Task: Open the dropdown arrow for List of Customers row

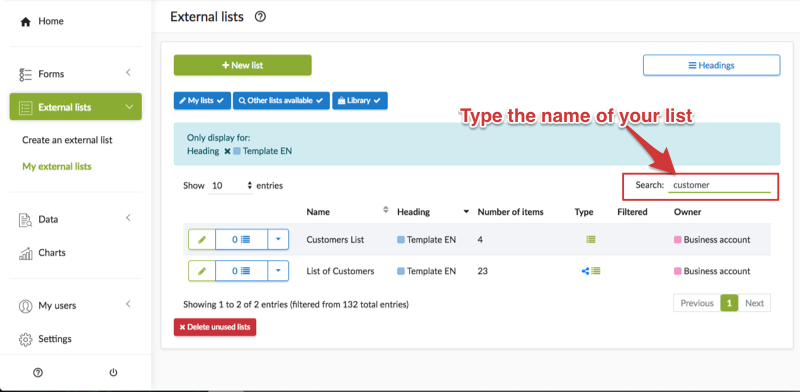Action: [x=278, y=271]
